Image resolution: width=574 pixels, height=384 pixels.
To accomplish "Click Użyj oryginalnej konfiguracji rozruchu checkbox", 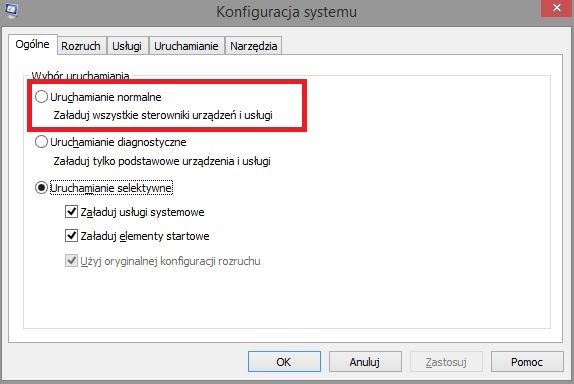I will point(71,261).
